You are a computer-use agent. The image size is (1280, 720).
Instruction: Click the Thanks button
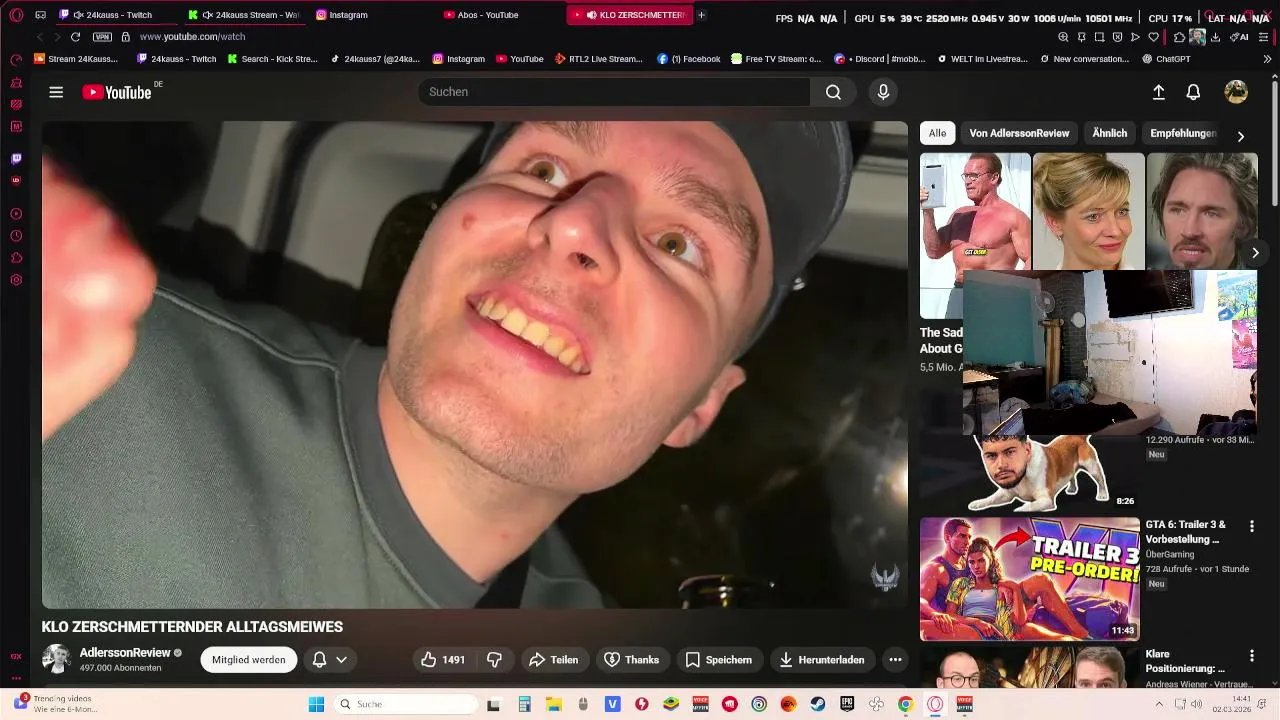(x=632, y=660)
